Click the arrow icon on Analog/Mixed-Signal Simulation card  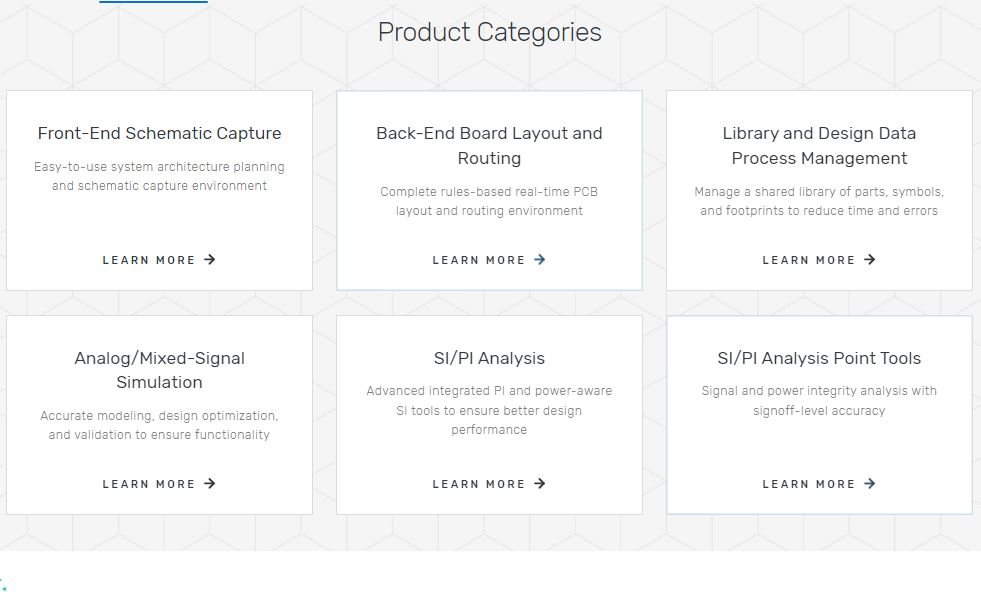pyautogui.click(x=209, y=484)
